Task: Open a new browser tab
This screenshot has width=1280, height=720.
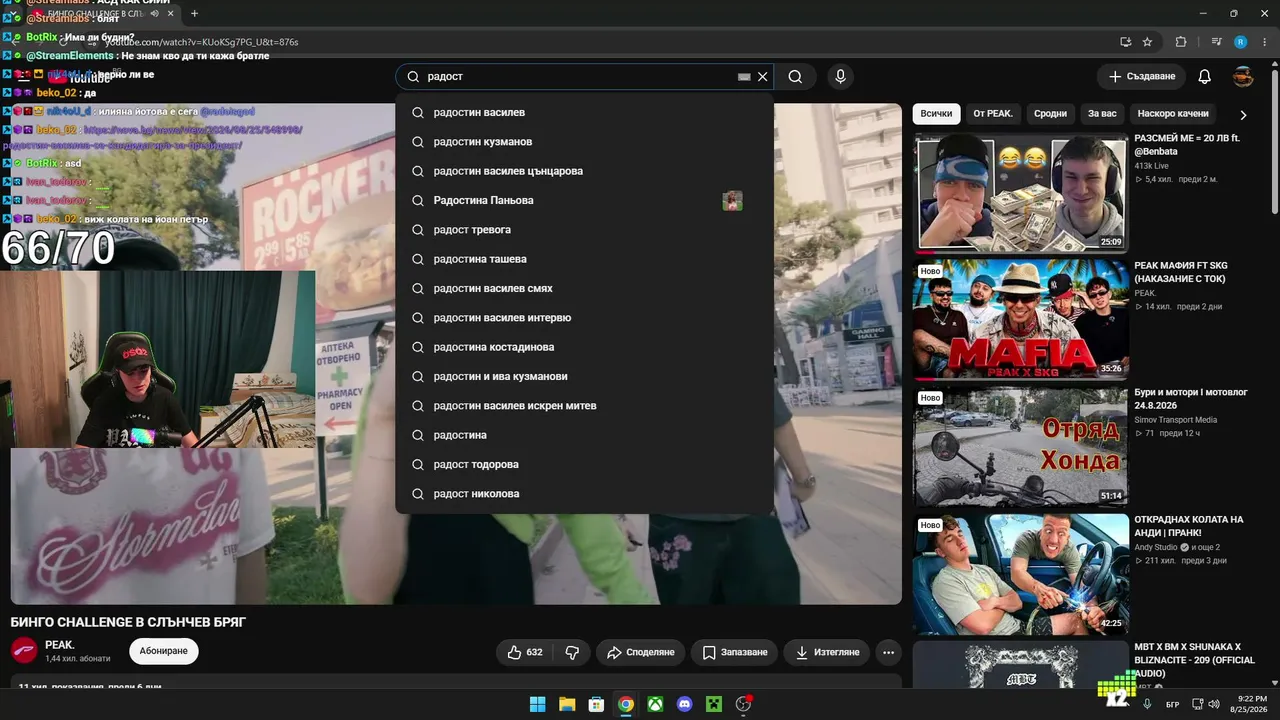Action: [x=194, y=14]
